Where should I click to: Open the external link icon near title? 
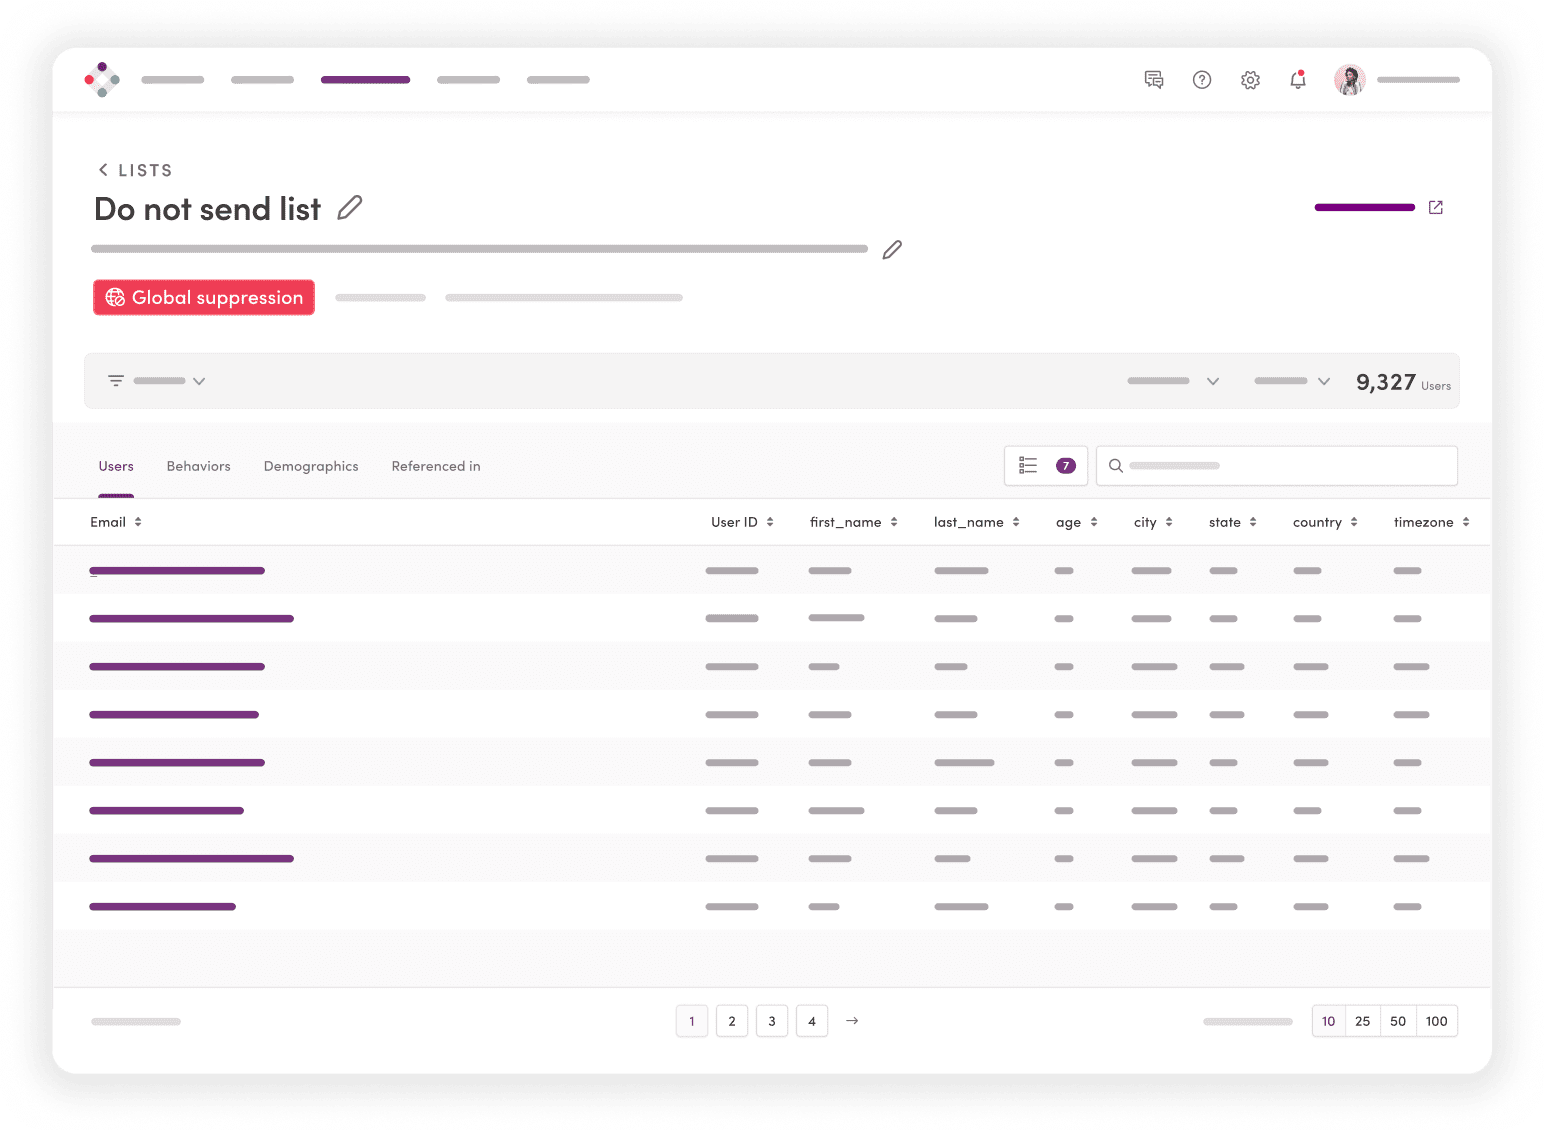coord(1435,208)
